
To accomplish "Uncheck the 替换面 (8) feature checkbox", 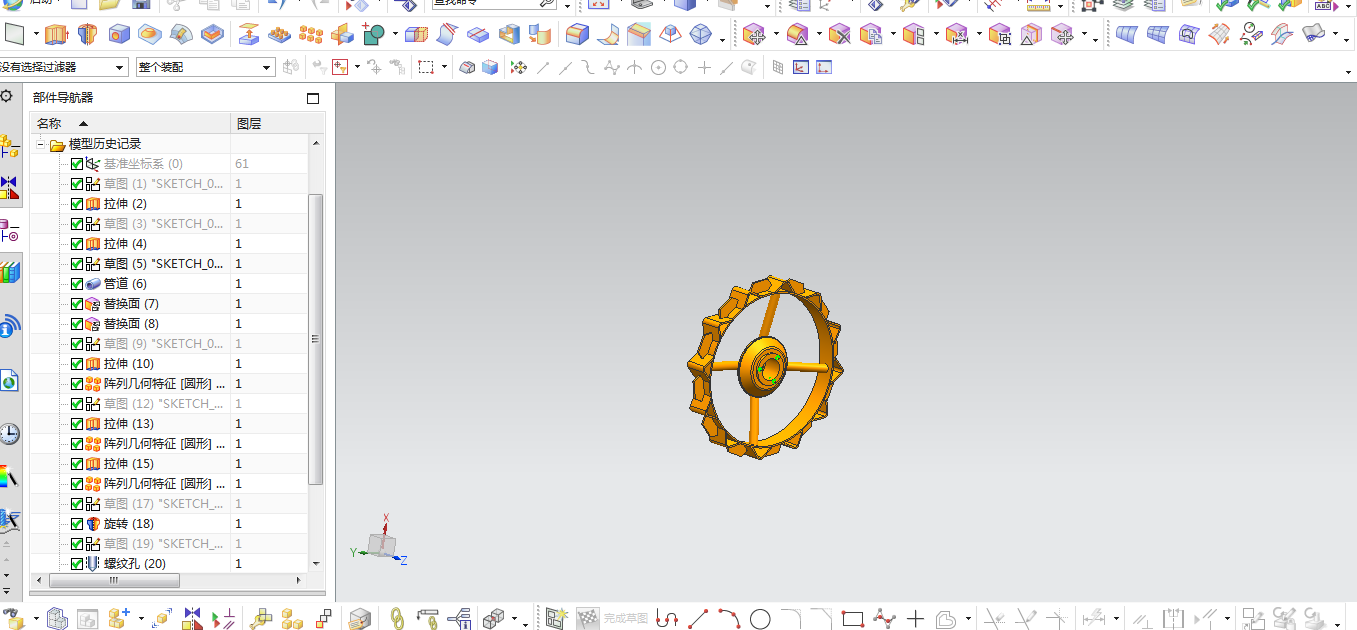I will click(77, 324).
